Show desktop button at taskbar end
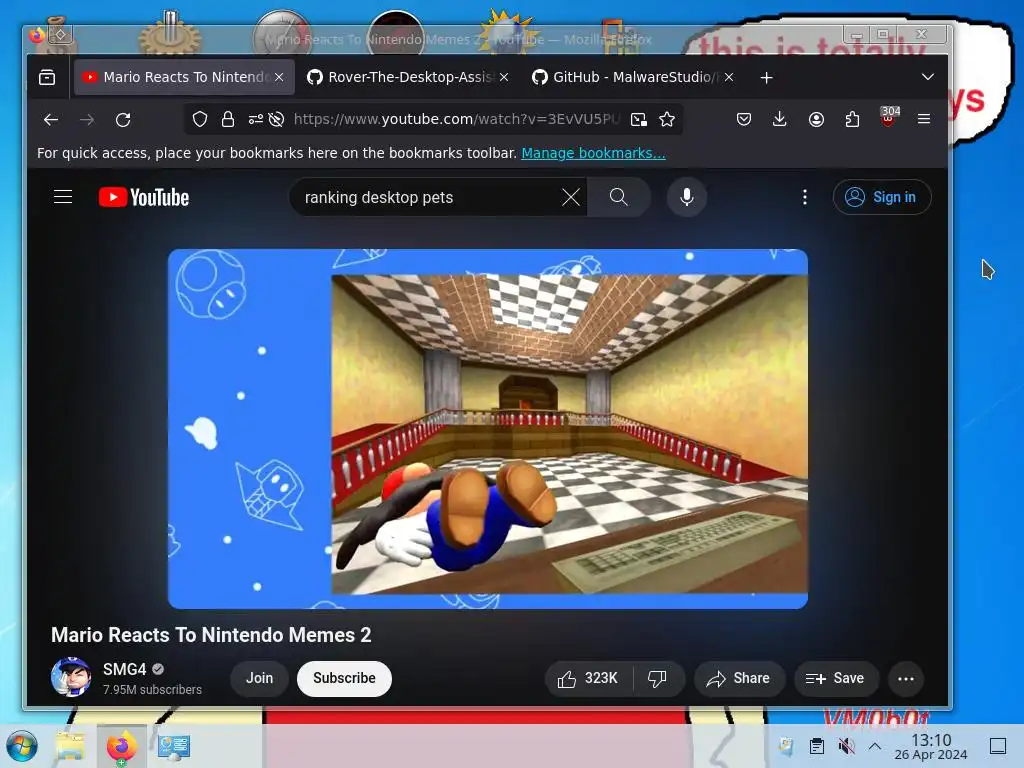 (998, 746)
